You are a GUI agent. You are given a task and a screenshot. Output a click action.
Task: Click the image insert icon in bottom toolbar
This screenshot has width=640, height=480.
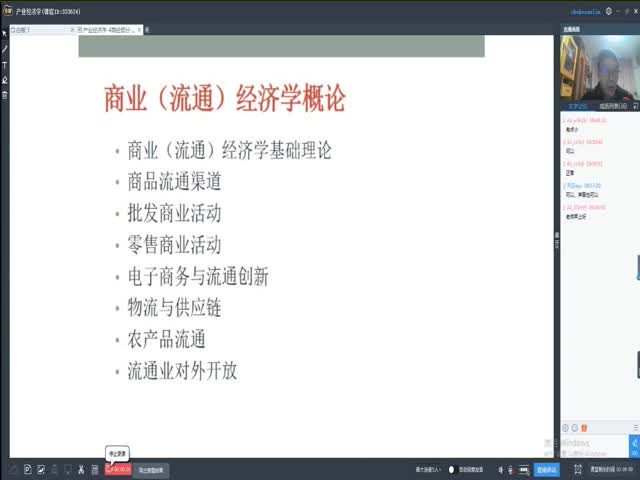[x=41, y=469]
